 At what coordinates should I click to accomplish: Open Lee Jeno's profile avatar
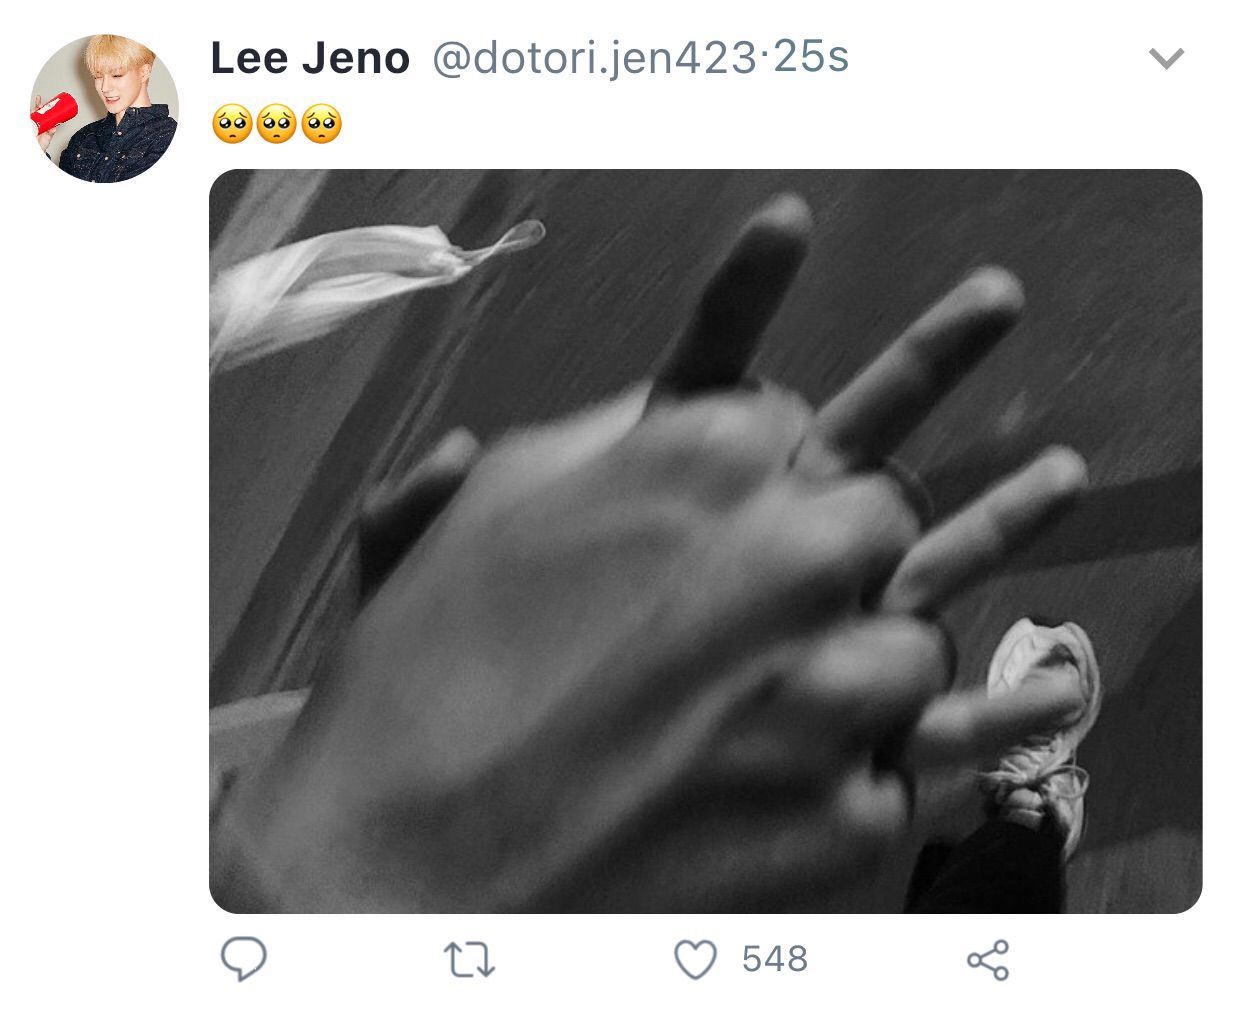click(104, 108)
